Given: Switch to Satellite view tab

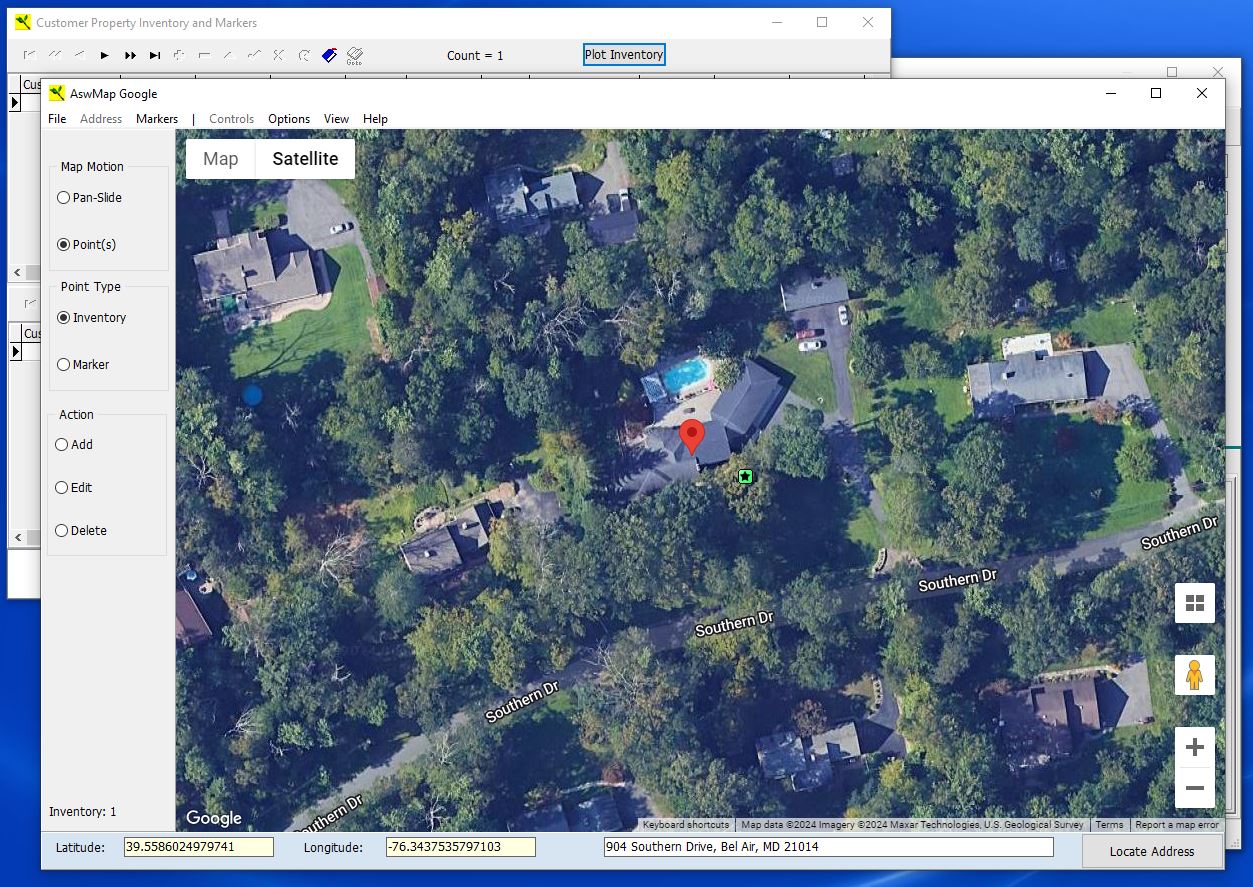Looking at the screenshot, I should 305,159.
